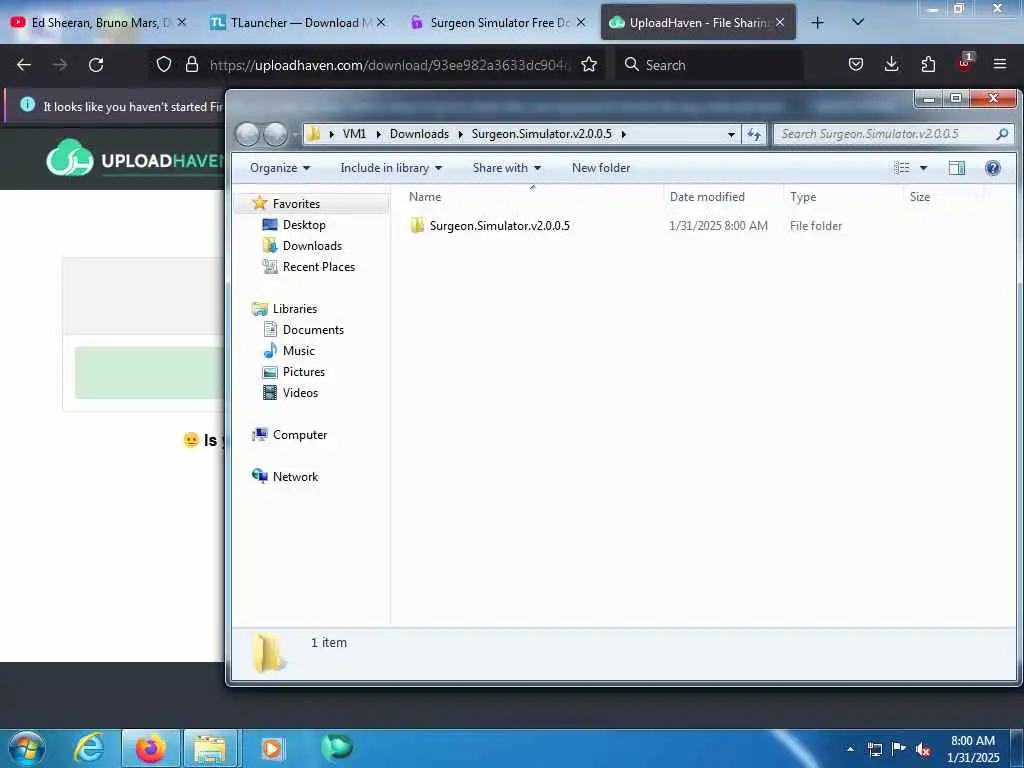Open the Organize menu
This screenshot has width=1024, height=768.
(x=280, y=168)
